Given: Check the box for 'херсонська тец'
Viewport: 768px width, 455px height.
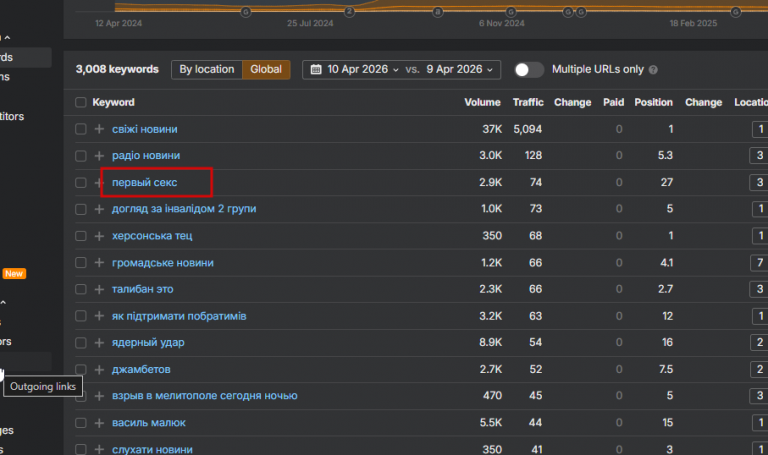Looking at the screenshot, I should 81,236.
